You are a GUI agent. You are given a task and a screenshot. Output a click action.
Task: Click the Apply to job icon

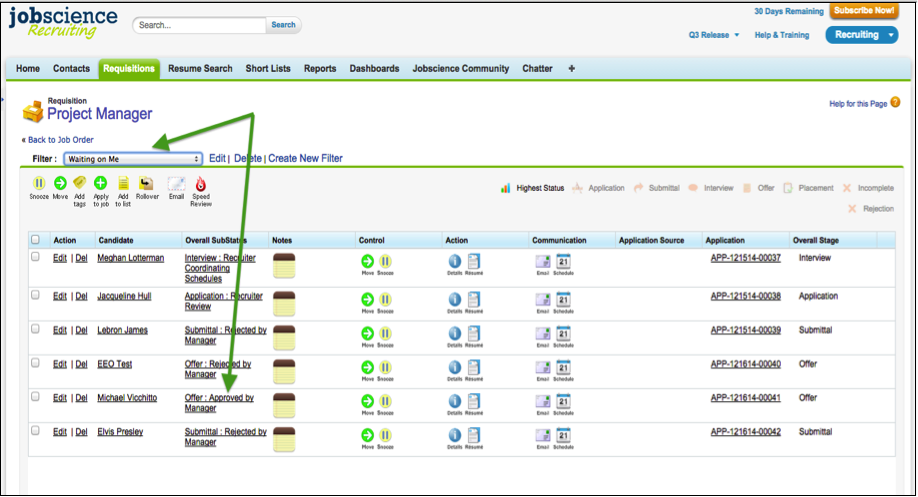pyautogui.click(x=101, y=183)
